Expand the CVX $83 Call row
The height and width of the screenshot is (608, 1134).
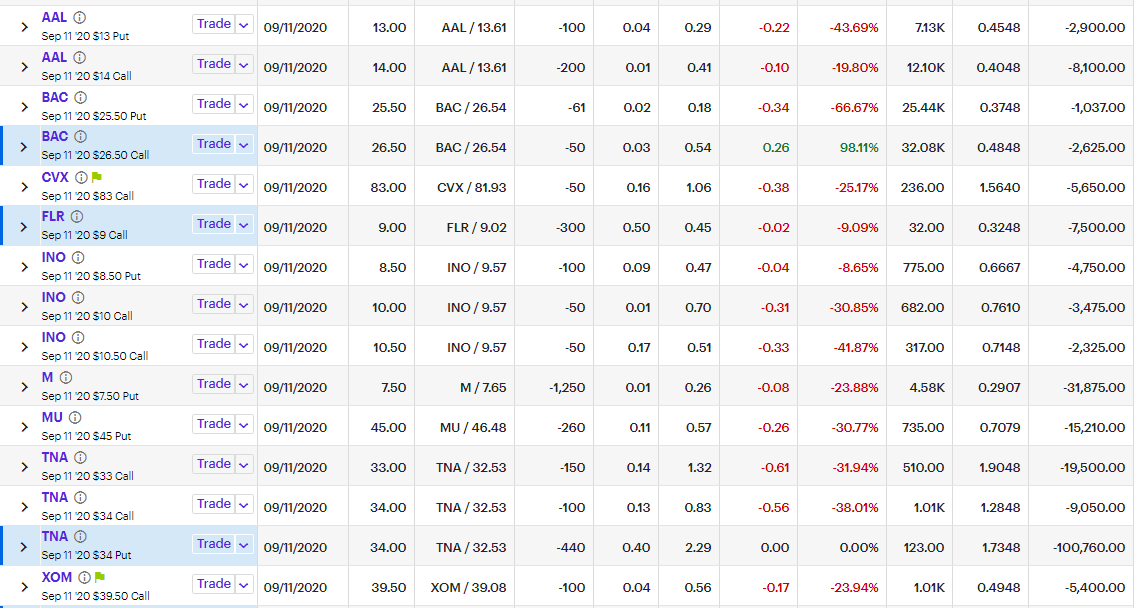click(x=24, y=187)
